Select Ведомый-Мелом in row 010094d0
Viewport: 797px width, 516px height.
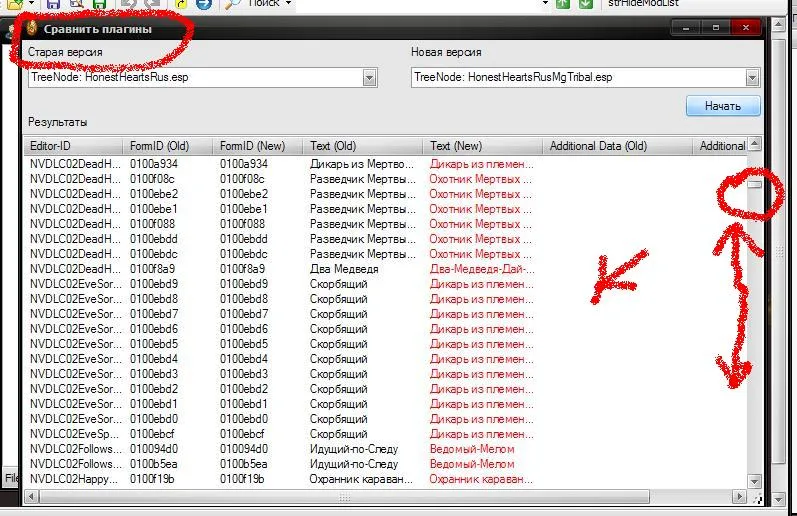pyautogui.click(x=472, y=449)
